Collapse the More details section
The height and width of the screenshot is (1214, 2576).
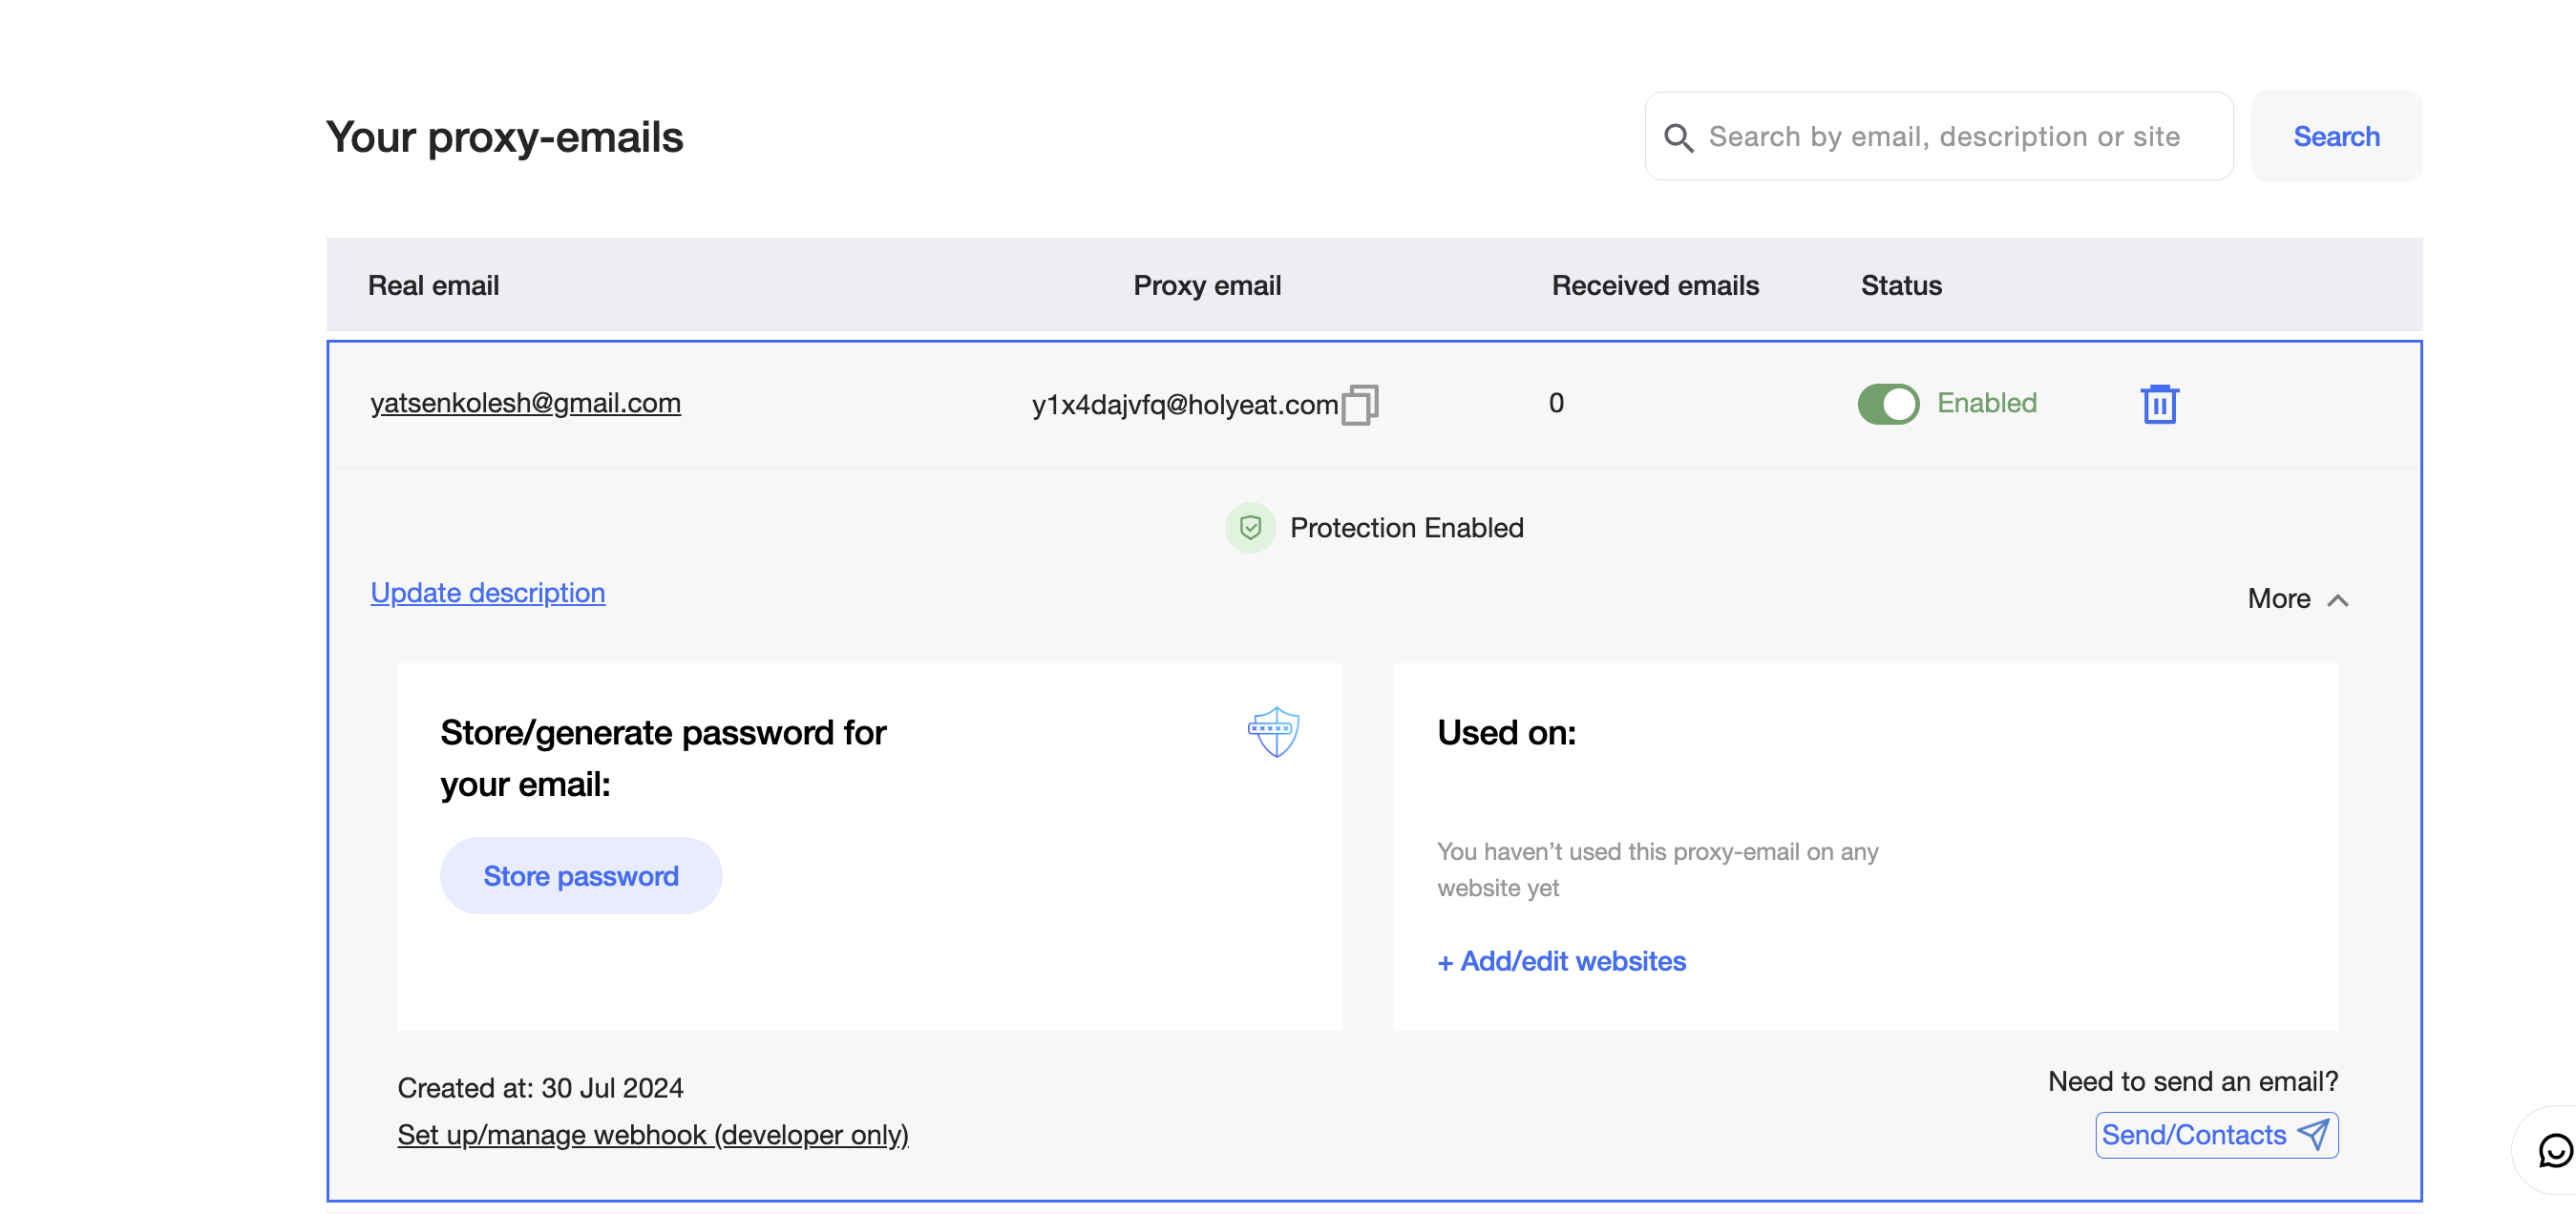click(2293, 598)
